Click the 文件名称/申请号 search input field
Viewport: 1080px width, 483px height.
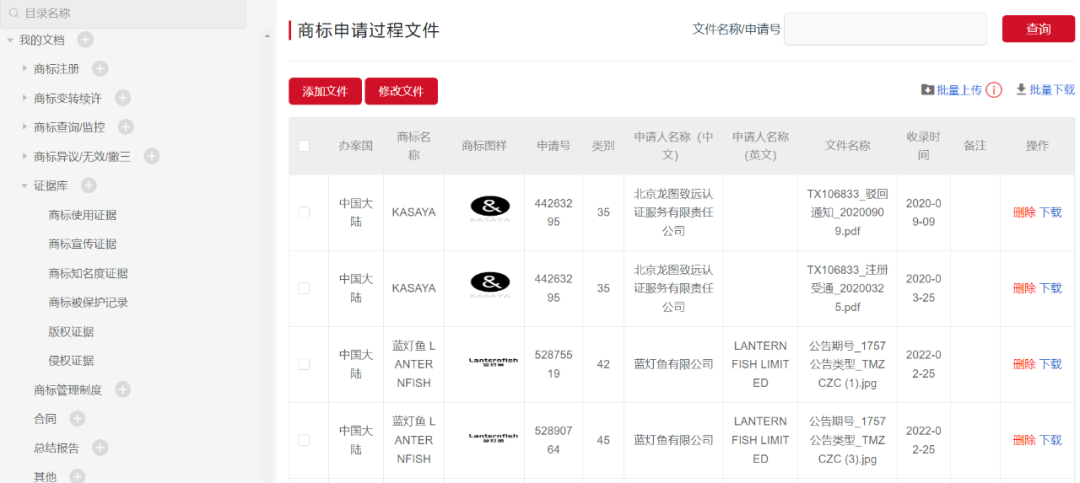pyautogui.click(x=885, y=29)
